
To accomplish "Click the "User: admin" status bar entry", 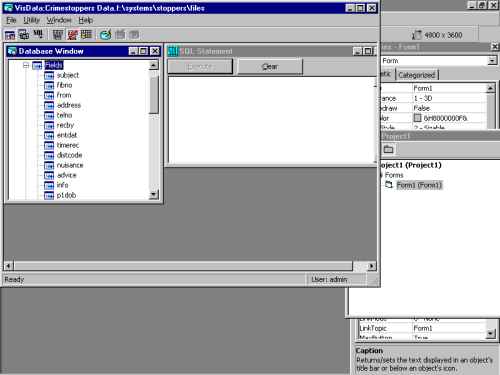I will (329, 280).
